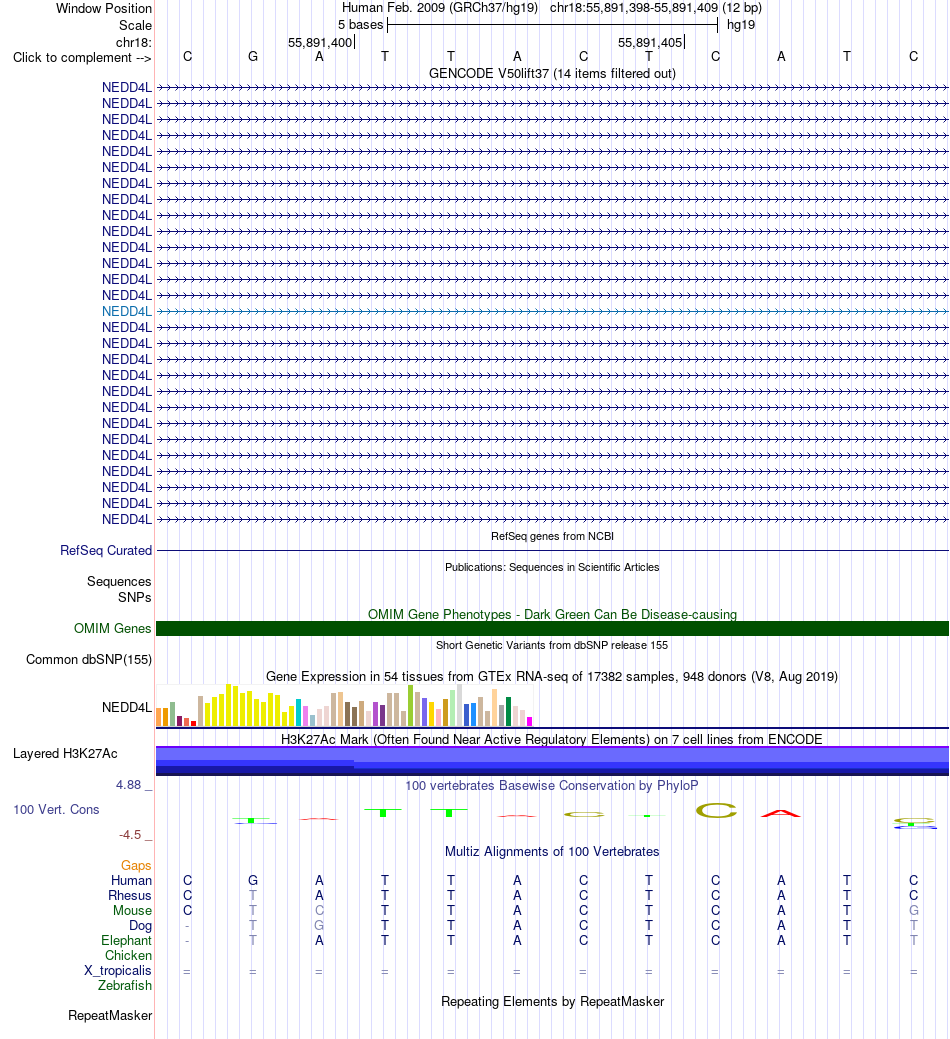Open 'Short Genetic Variants from dbSNP release 155'
Viewport: 950px width, 1039px height.
tap(552, 645)
